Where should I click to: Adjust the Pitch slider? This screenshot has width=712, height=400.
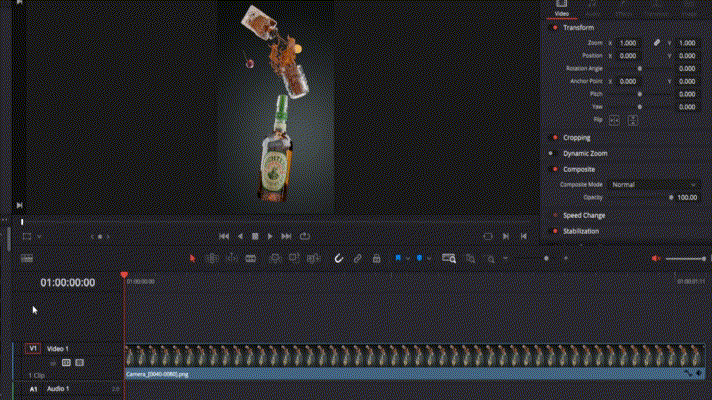pyautogui.click(x=640, y=94)
